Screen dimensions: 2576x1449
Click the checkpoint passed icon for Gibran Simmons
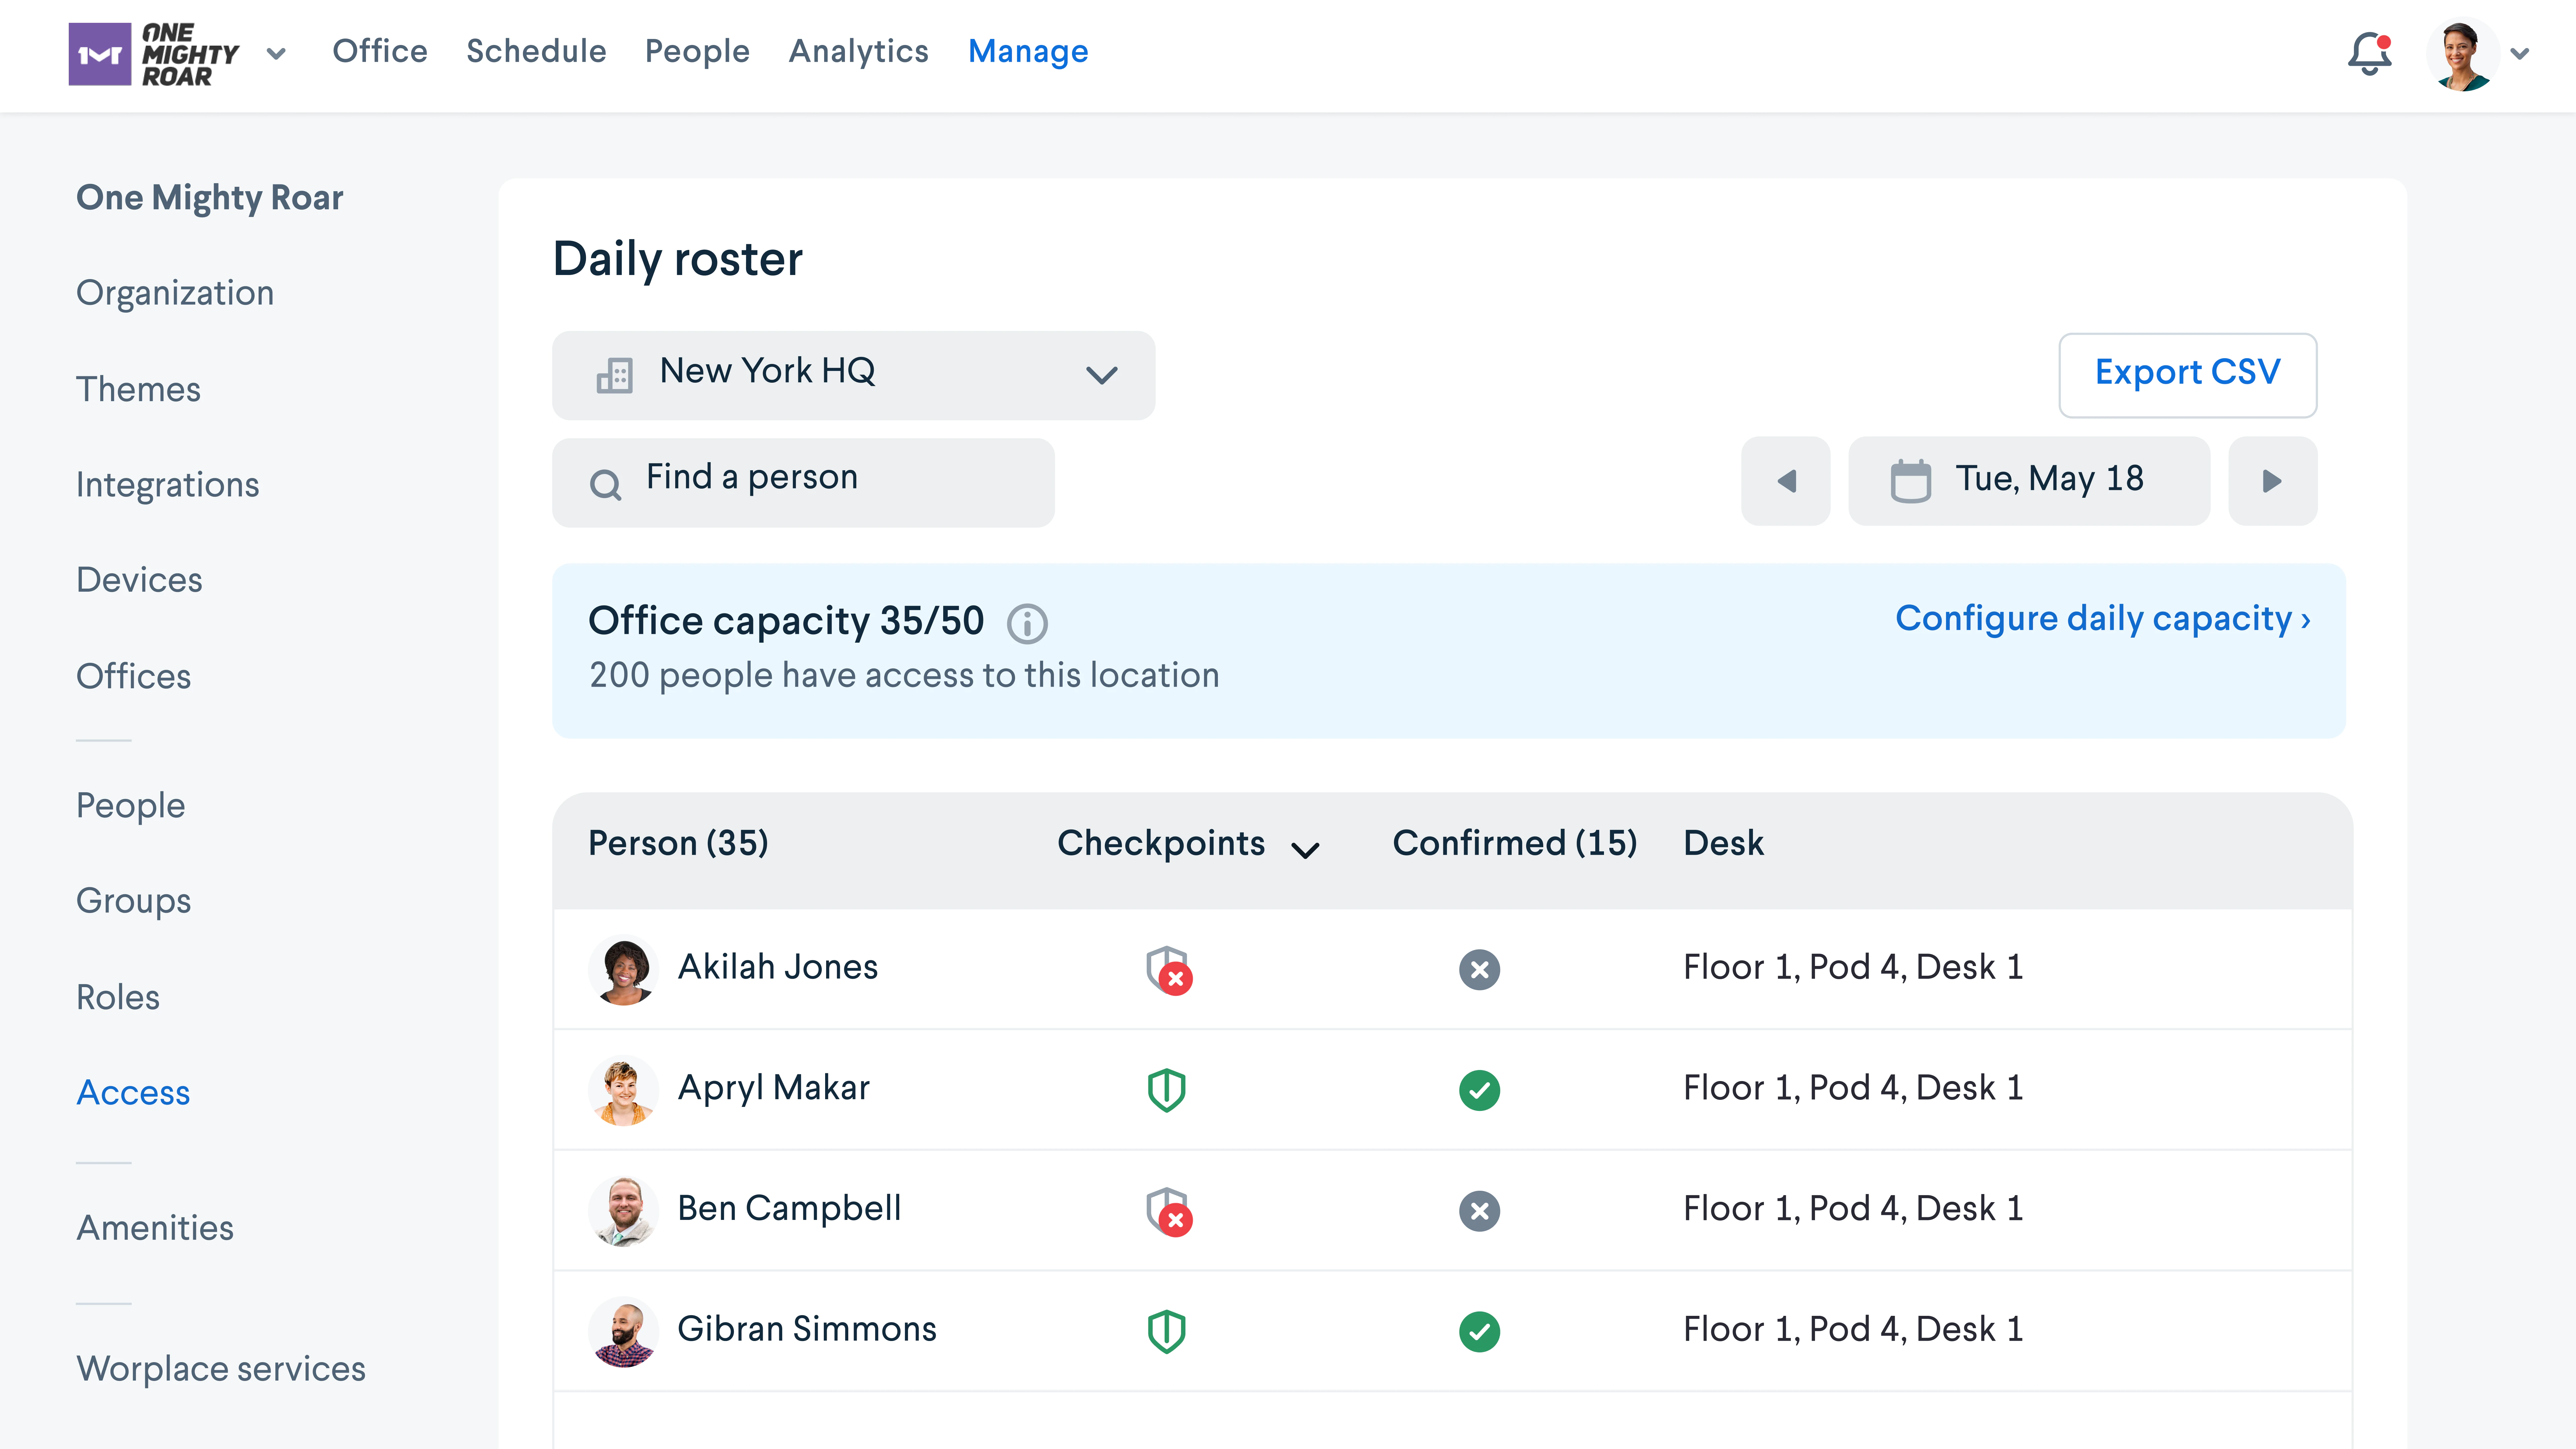click(1166, 1327)
